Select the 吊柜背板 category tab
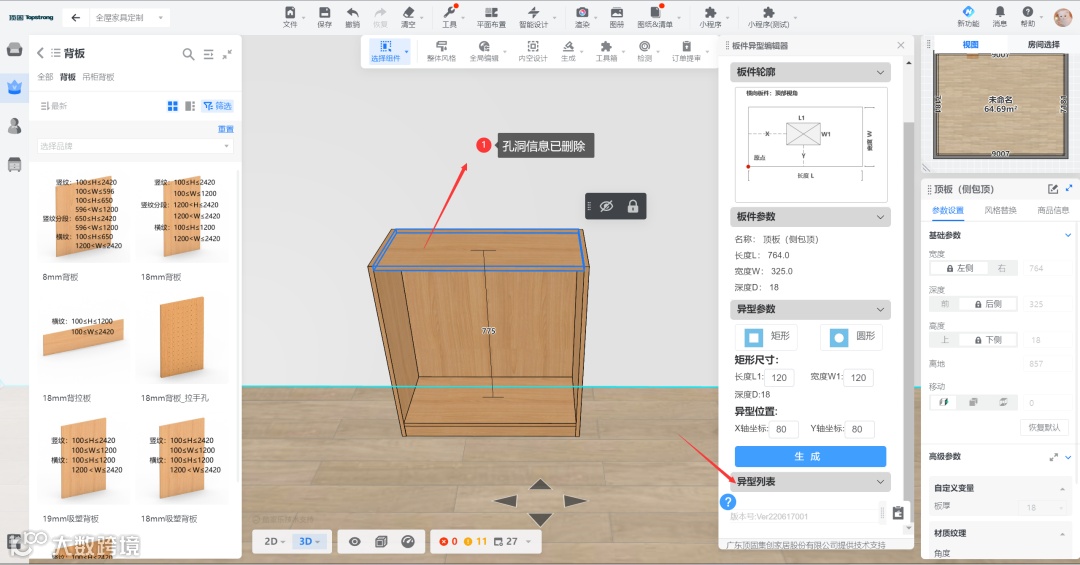The width and height of the screenshot is (1080, 565). click(x=98, y=77)
